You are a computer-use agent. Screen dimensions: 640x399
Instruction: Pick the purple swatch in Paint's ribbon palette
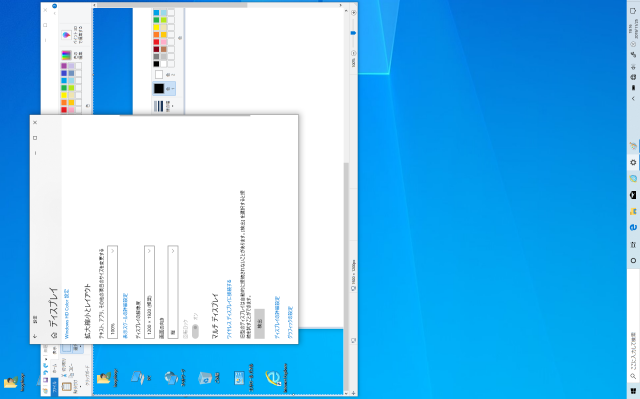[x=64, y=66]
